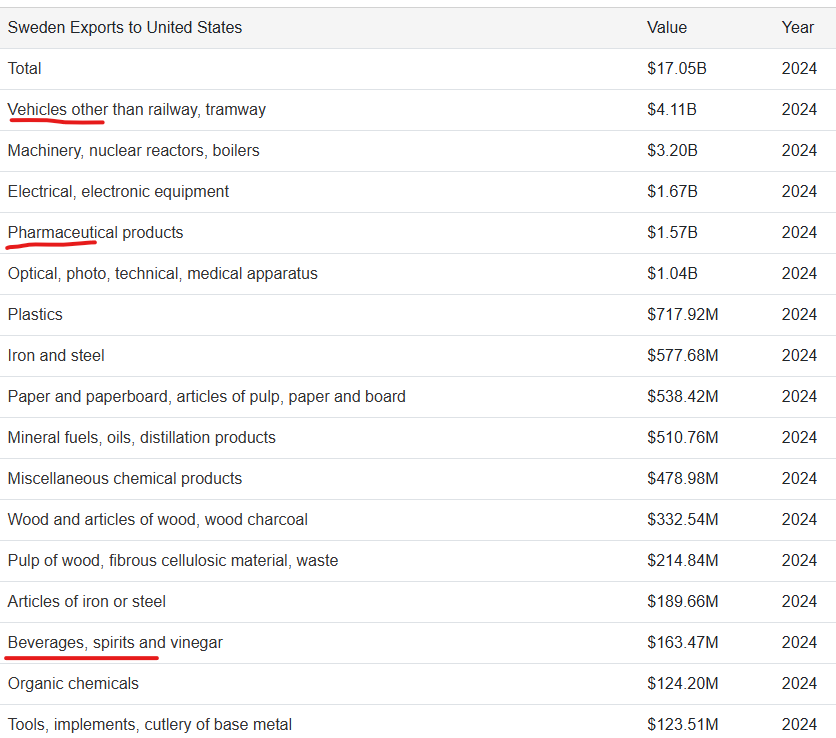The width and height of the screenshot is (836, 738).
Task: Click 'Organic chemicals' label
Action: (x=73, y=684)
